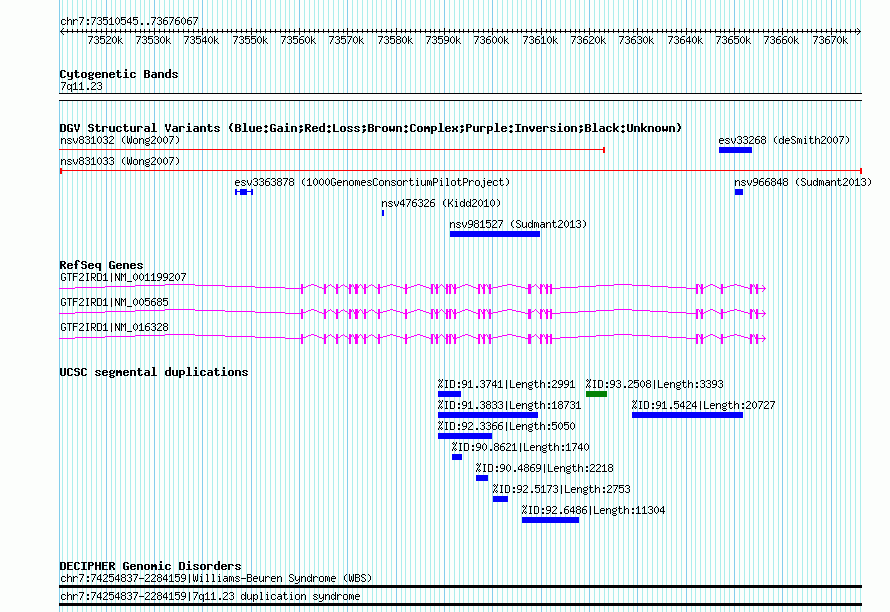Image resolution: width=890 pixels, height=612 pixels.
Task: Open the RefSeq Genes track title
Action: point(101,265)
